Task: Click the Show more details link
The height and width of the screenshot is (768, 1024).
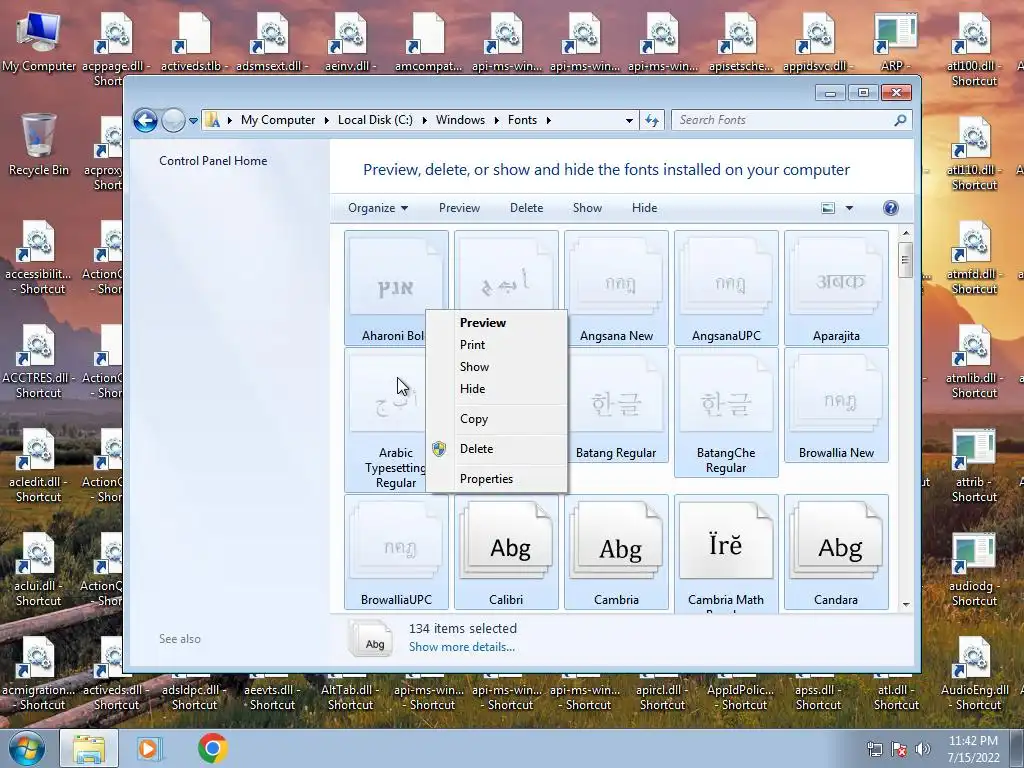Action: [462, 647]
